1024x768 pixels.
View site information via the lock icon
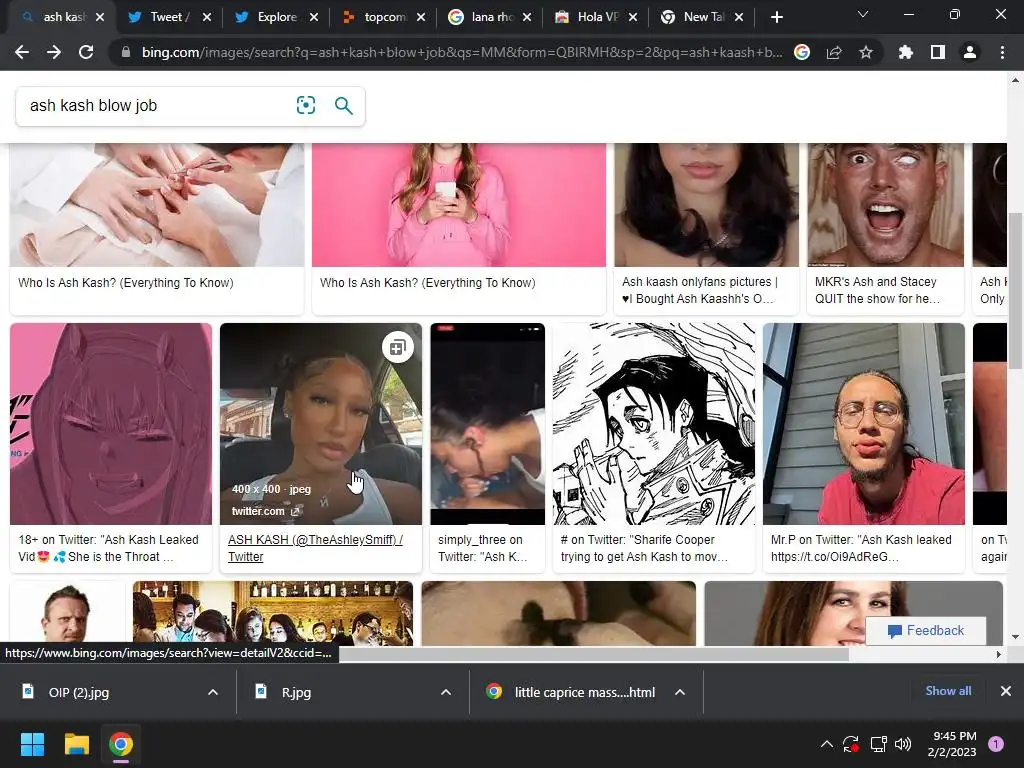pos(126,52)
